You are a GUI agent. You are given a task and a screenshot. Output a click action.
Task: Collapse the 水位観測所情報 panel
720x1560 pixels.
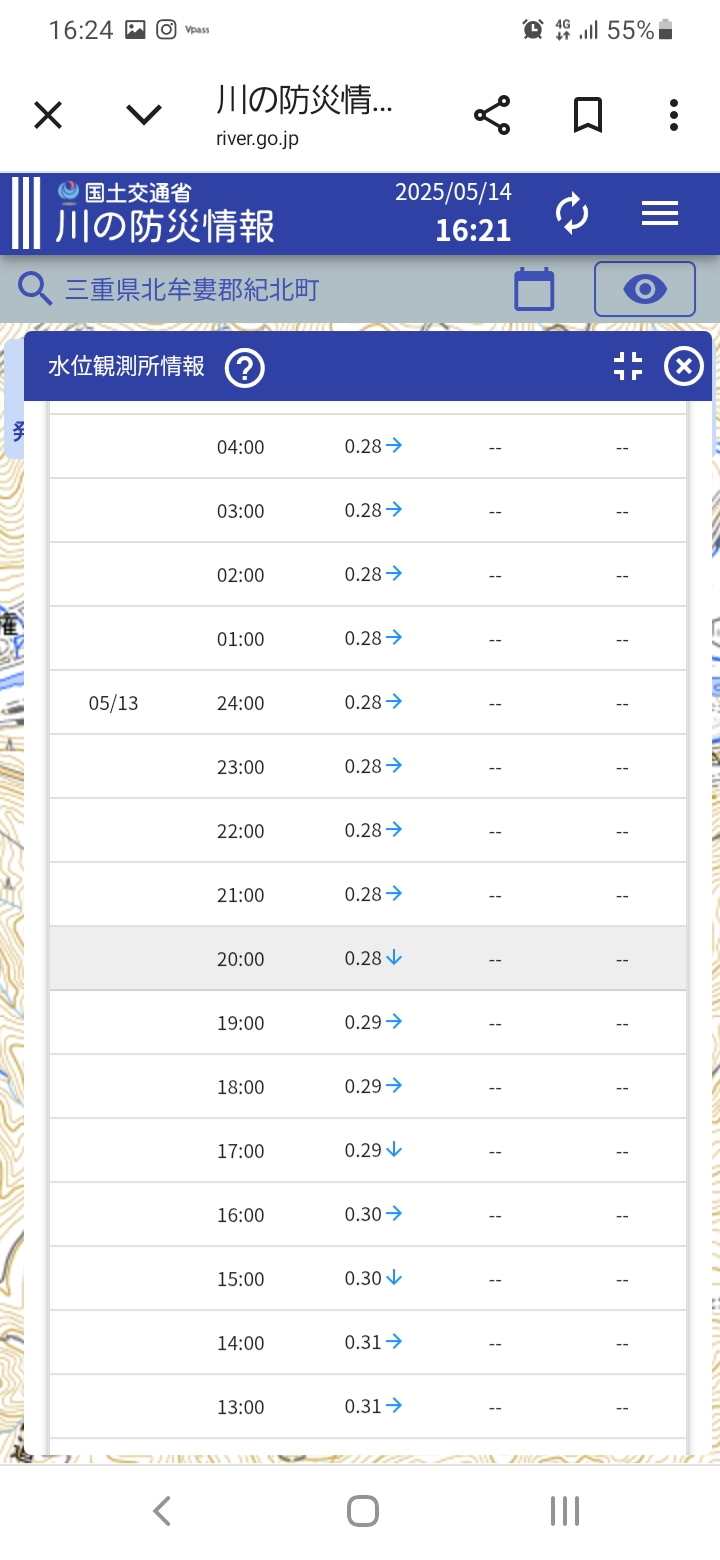628,367
